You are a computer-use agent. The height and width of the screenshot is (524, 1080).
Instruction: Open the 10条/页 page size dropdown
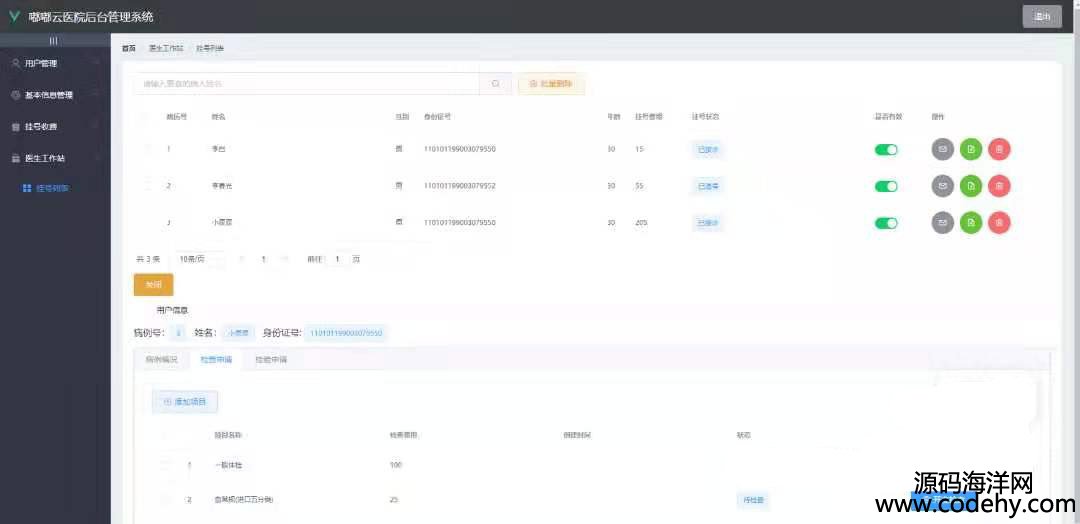(199, 259)
